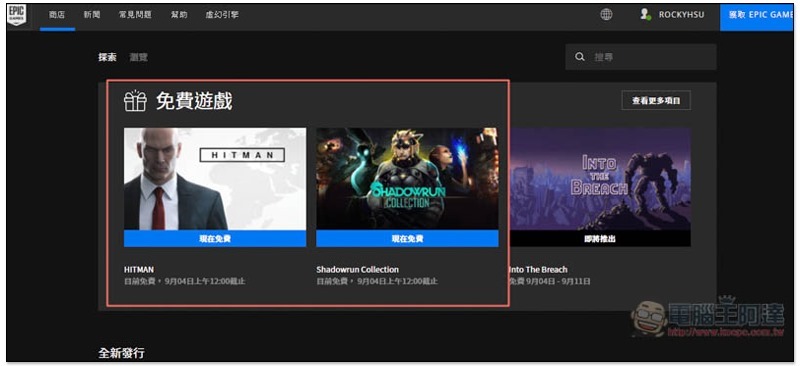The height and width of the screenshot is (366, 800).
Task: Click 現在免費 banner under HITMAN
Action: click(x=215, y=238)
